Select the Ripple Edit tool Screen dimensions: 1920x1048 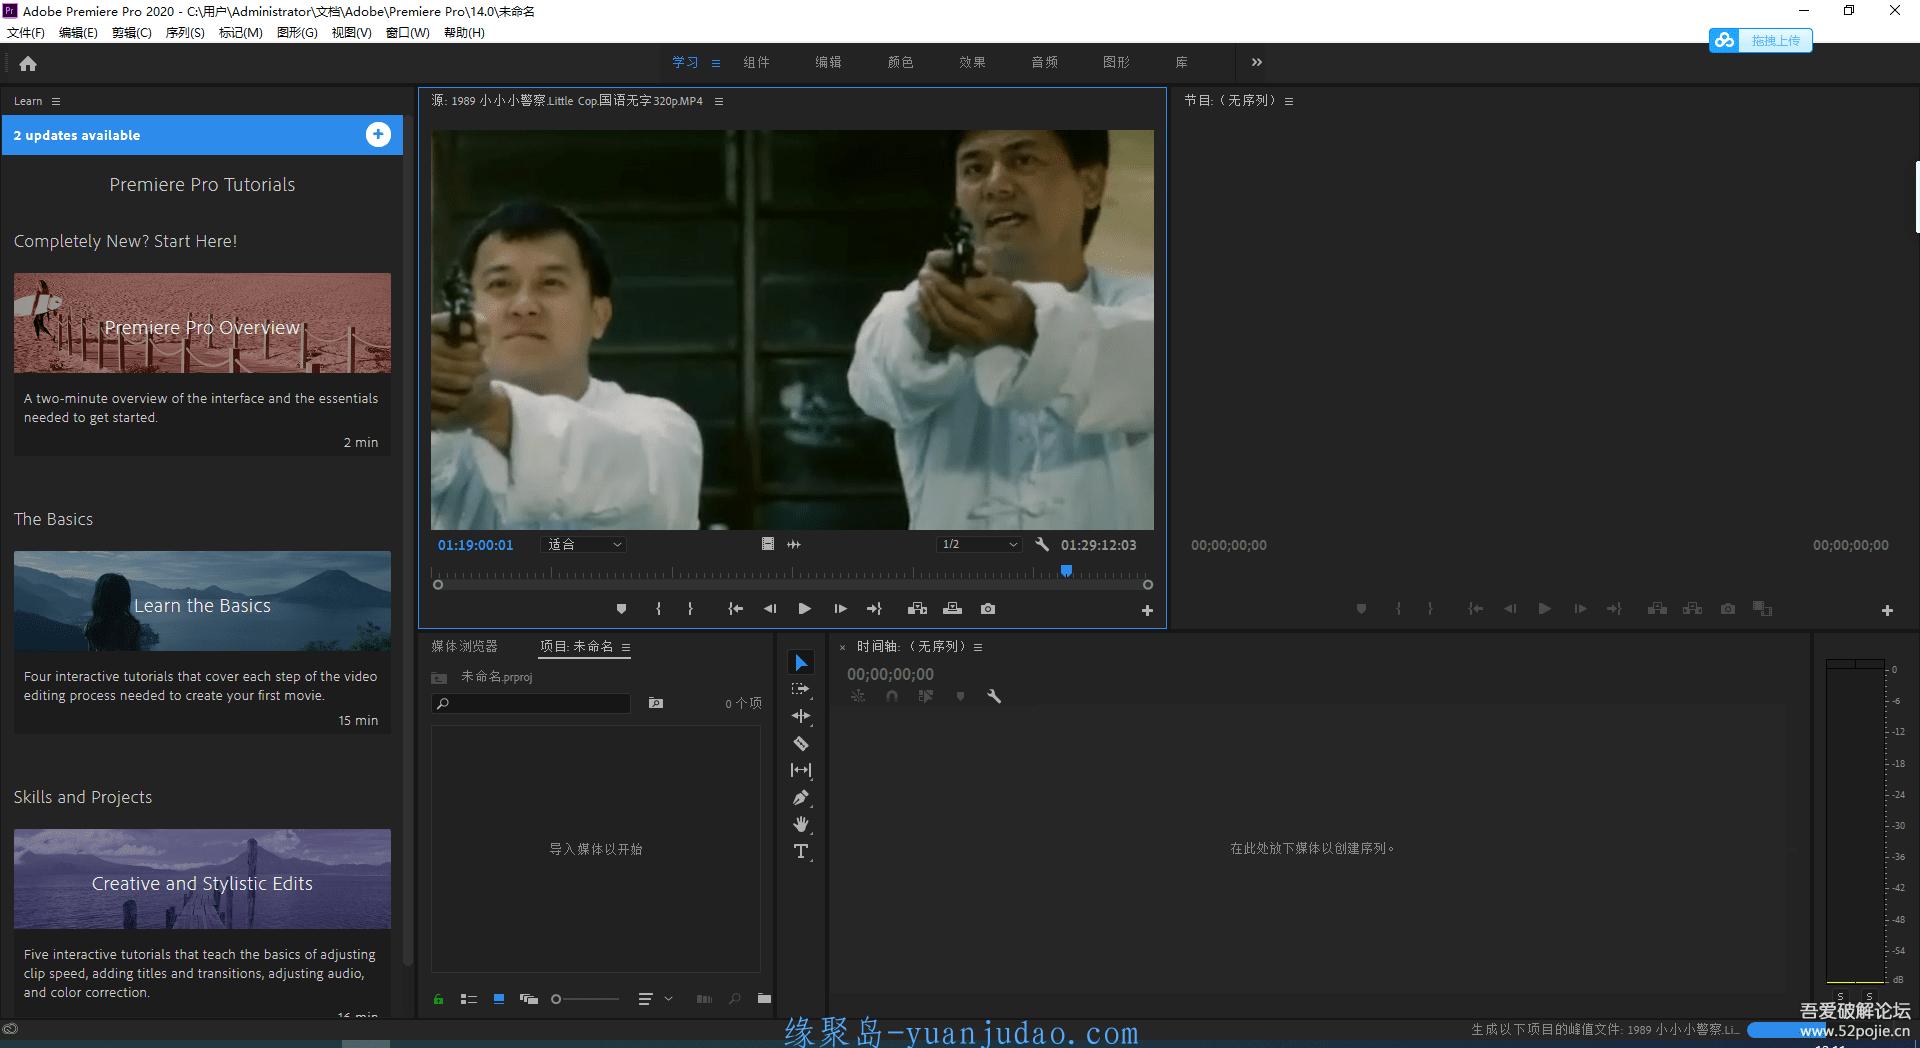click(801, 716)
